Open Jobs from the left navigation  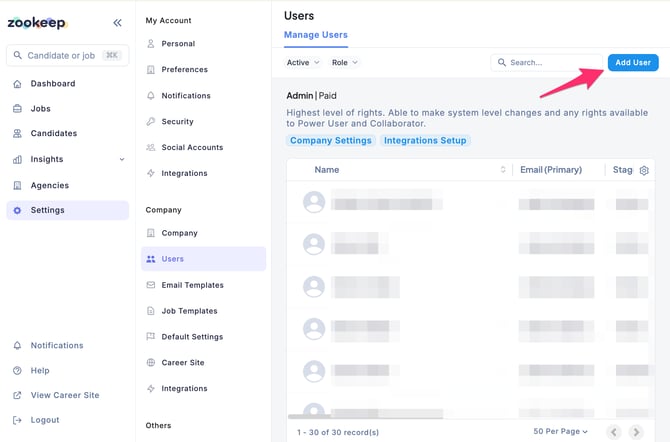coord(40,109)
